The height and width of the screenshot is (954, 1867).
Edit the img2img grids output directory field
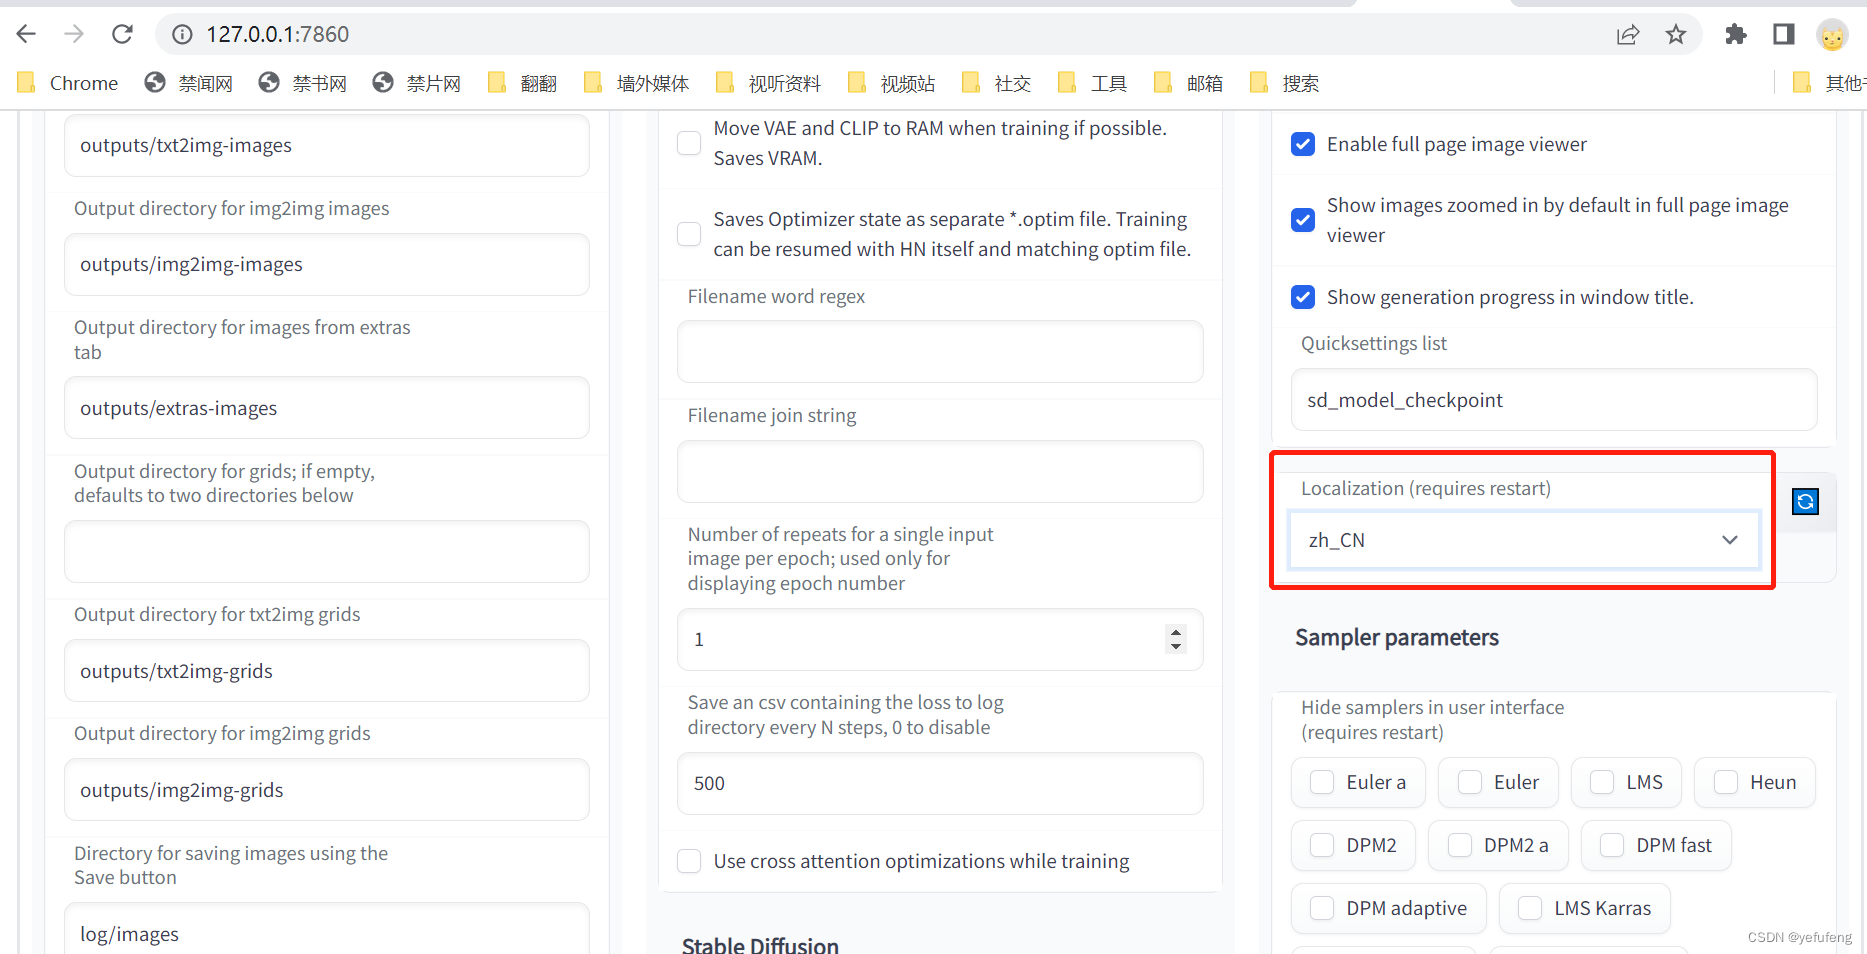tap(327, 790)
